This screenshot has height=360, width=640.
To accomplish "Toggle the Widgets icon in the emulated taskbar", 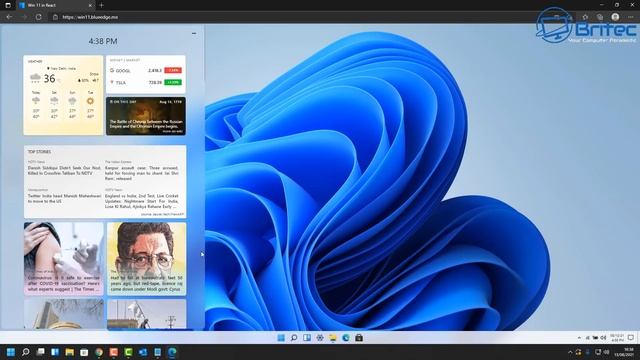I will (307, 338).
